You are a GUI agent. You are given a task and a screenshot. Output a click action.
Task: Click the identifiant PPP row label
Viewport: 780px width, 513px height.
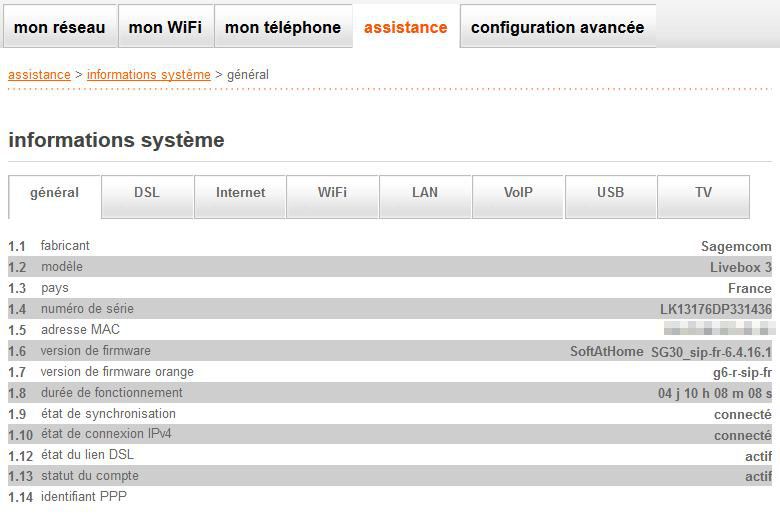click(x=84, y=497)
